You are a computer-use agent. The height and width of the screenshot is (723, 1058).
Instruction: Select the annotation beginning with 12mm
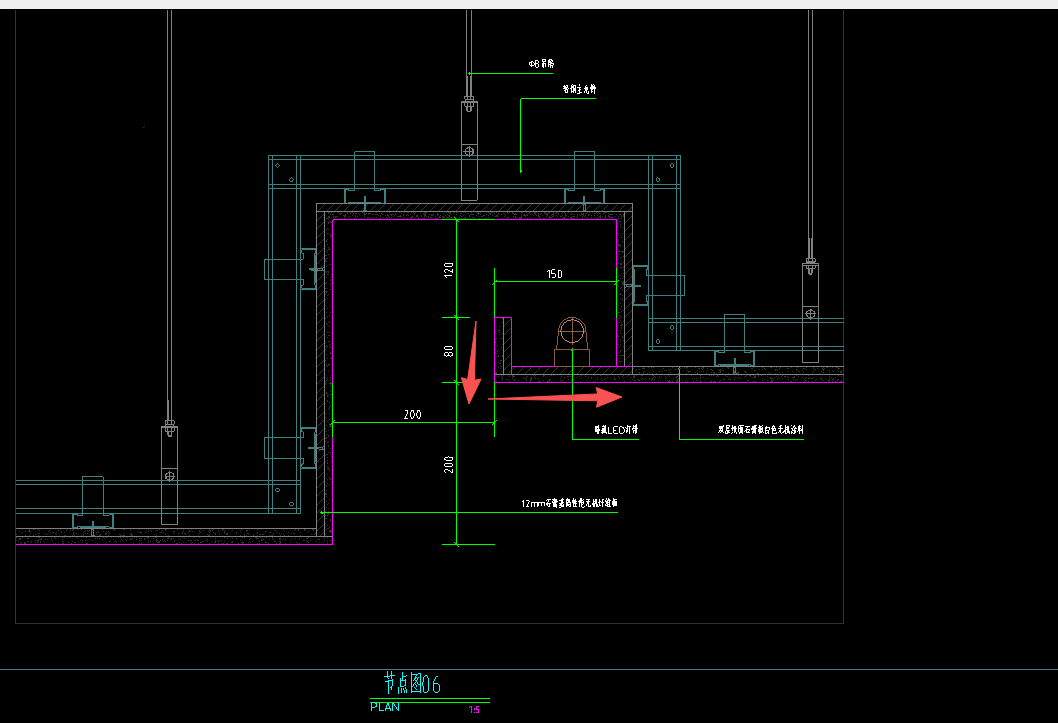569,503
